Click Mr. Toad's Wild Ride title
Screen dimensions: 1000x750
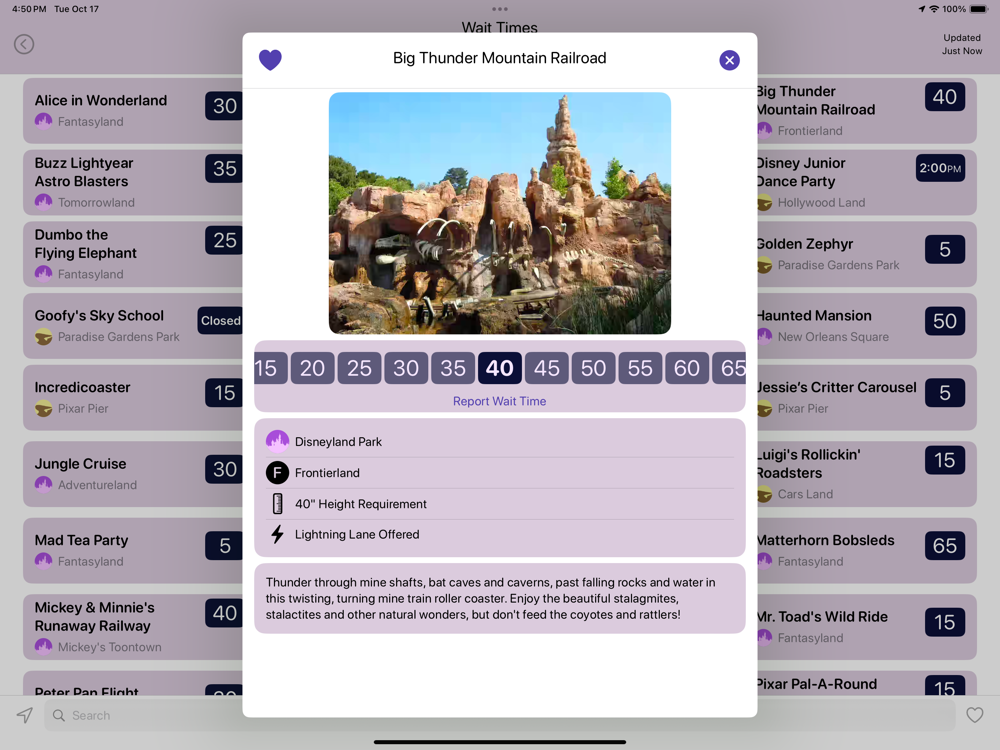[x=823, y=617]
